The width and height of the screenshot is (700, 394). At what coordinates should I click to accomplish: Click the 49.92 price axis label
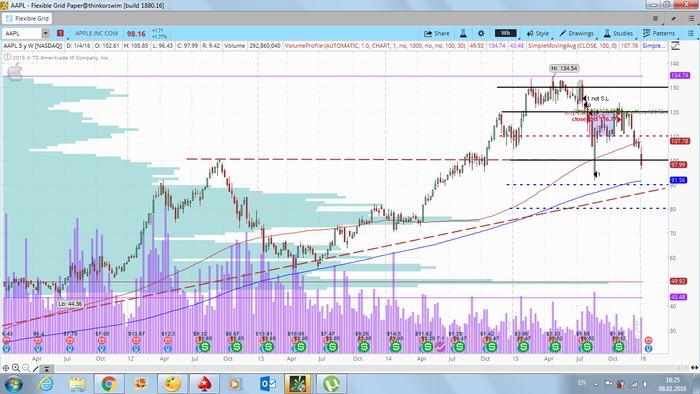point(678,281)
